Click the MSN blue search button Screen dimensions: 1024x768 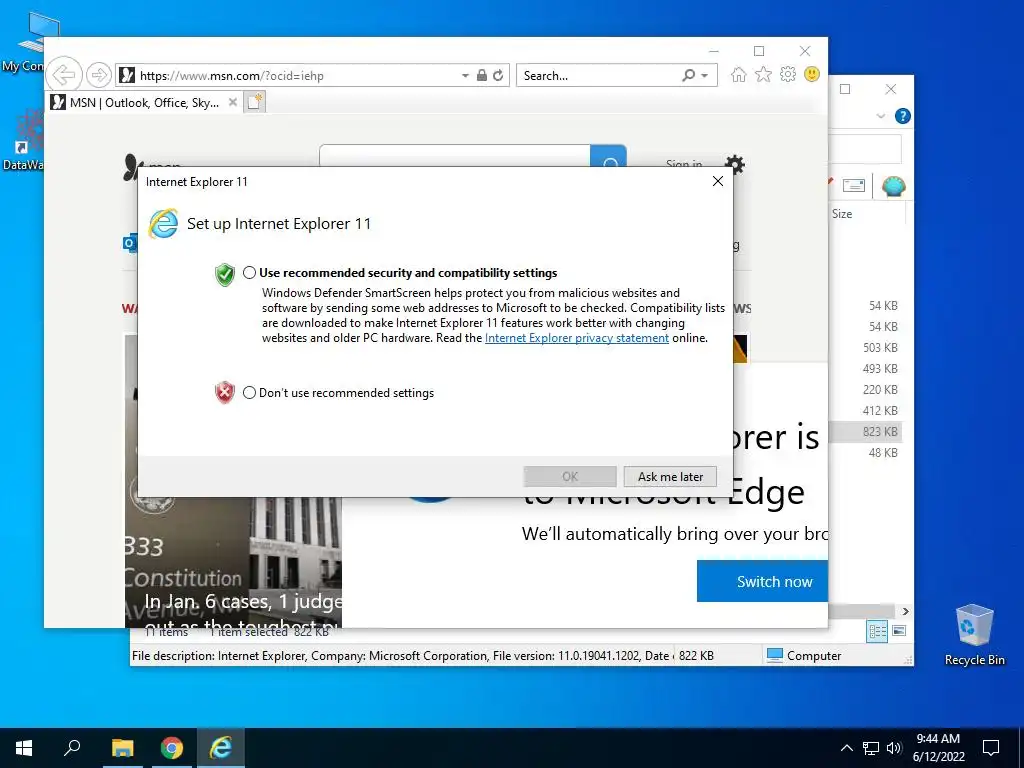click(609, 157)
